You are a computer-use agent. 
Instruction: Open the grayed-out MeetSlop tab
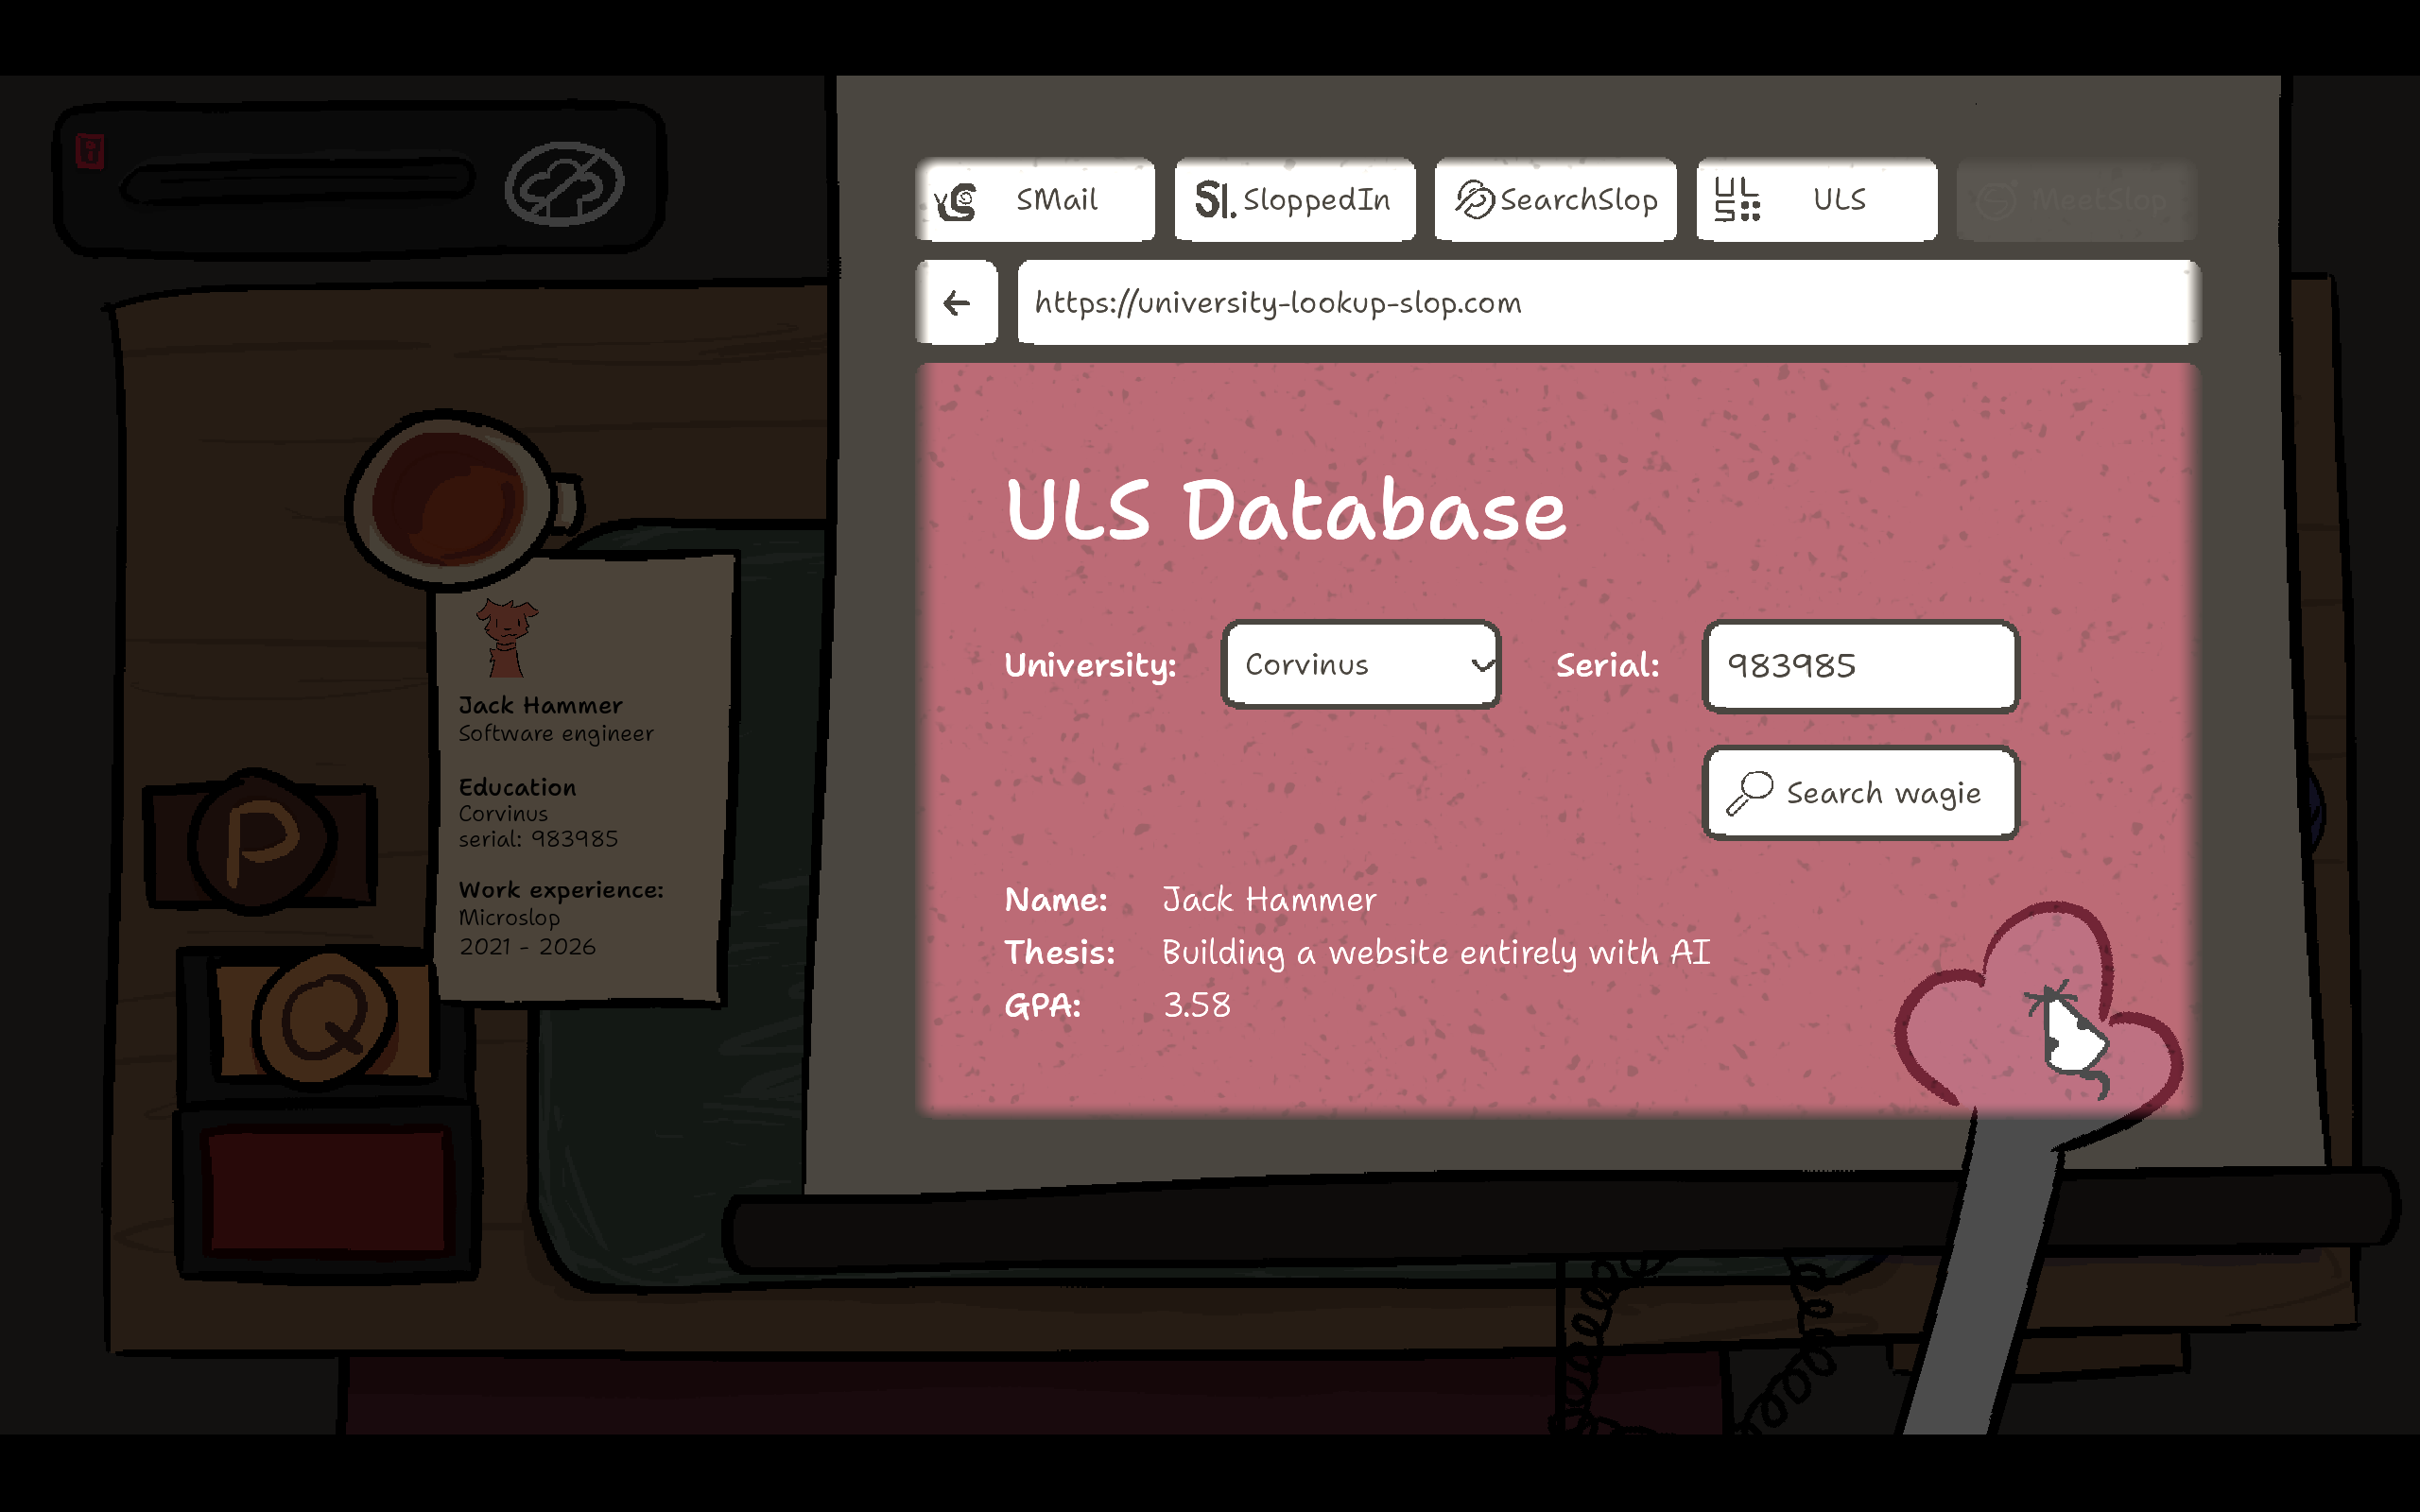pos(2076,200)
